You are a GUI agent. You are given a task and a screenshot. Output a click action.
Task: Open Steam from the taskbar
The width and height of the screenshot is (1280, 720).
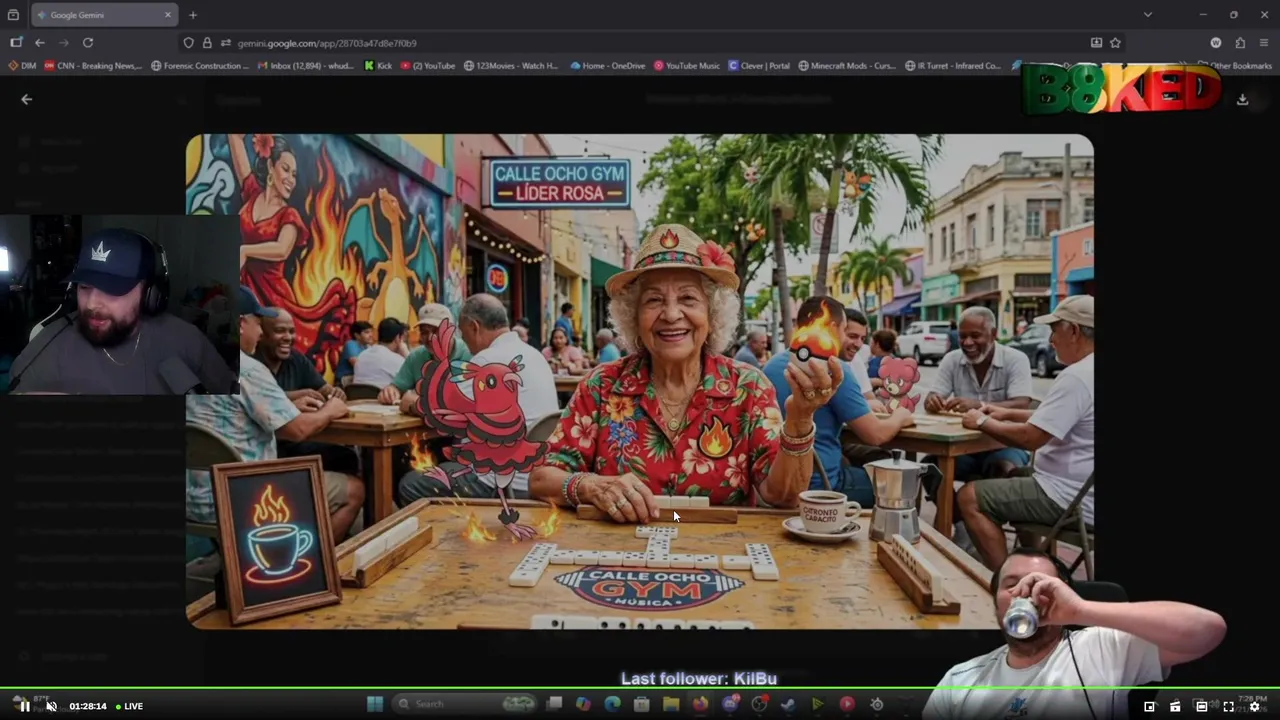(x=788, y=704)
